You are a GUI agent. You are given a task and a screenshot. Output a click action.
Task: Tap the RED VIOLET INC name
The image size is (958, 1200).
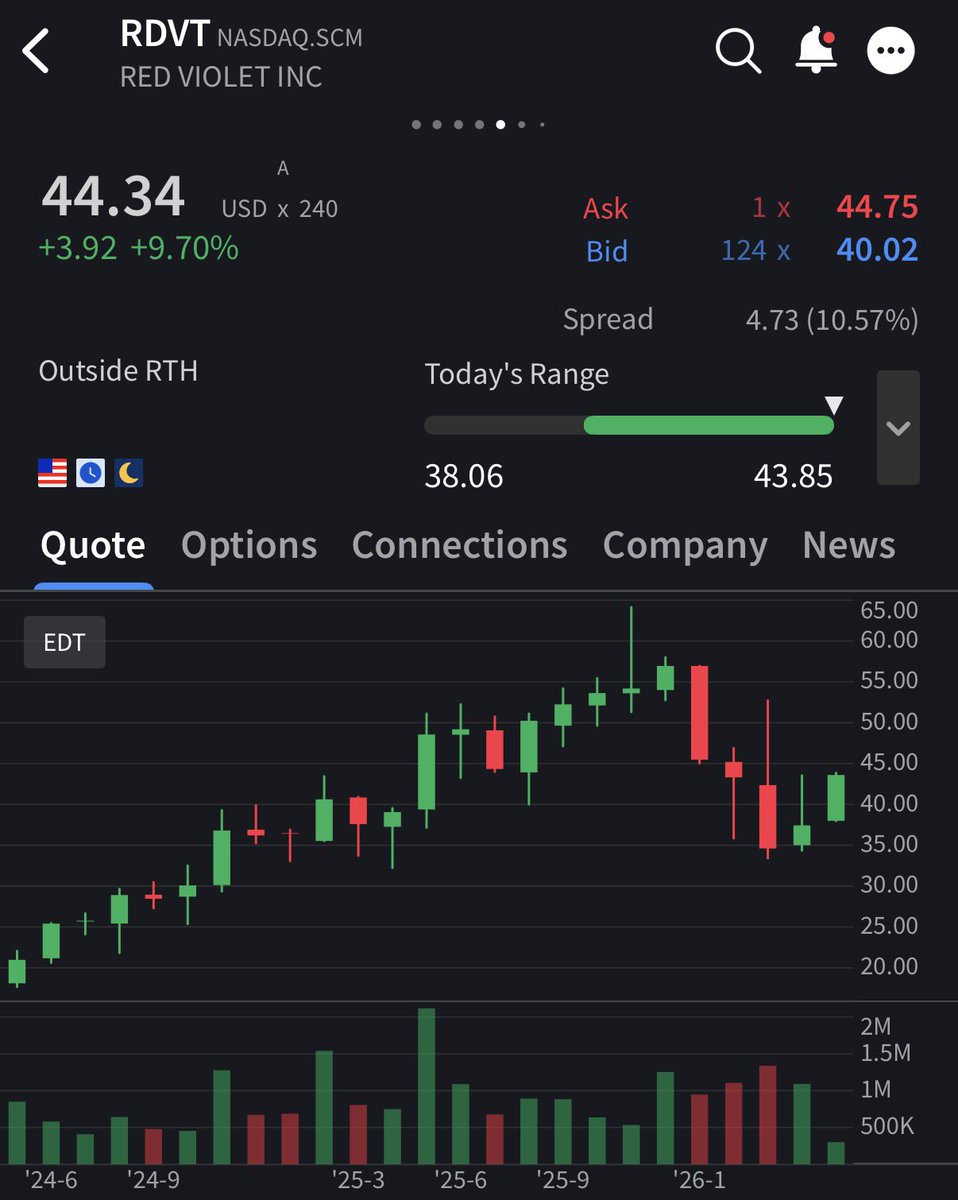(x=221, y=77)
